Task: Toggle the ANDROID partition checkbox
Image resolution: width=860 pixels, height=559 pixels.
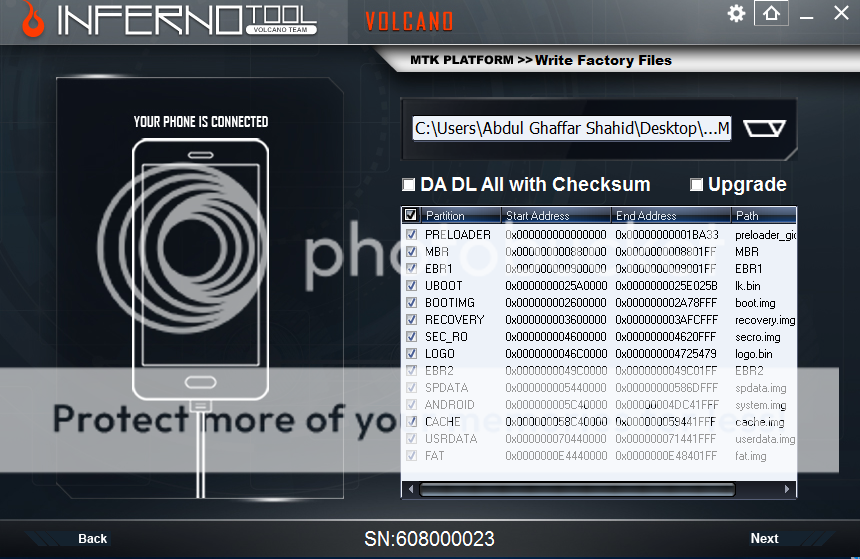Action: (x=411, y=404)
